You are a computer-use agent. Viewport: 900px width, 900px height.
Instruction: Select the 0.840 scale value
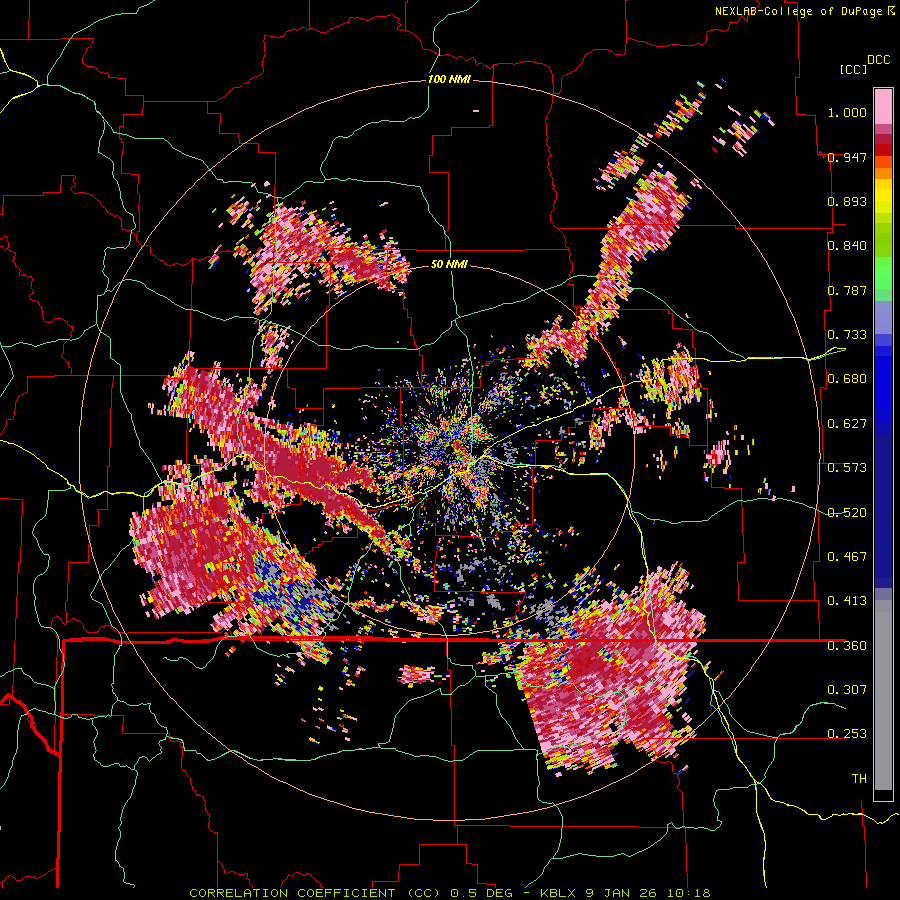(x=847, y=246)
